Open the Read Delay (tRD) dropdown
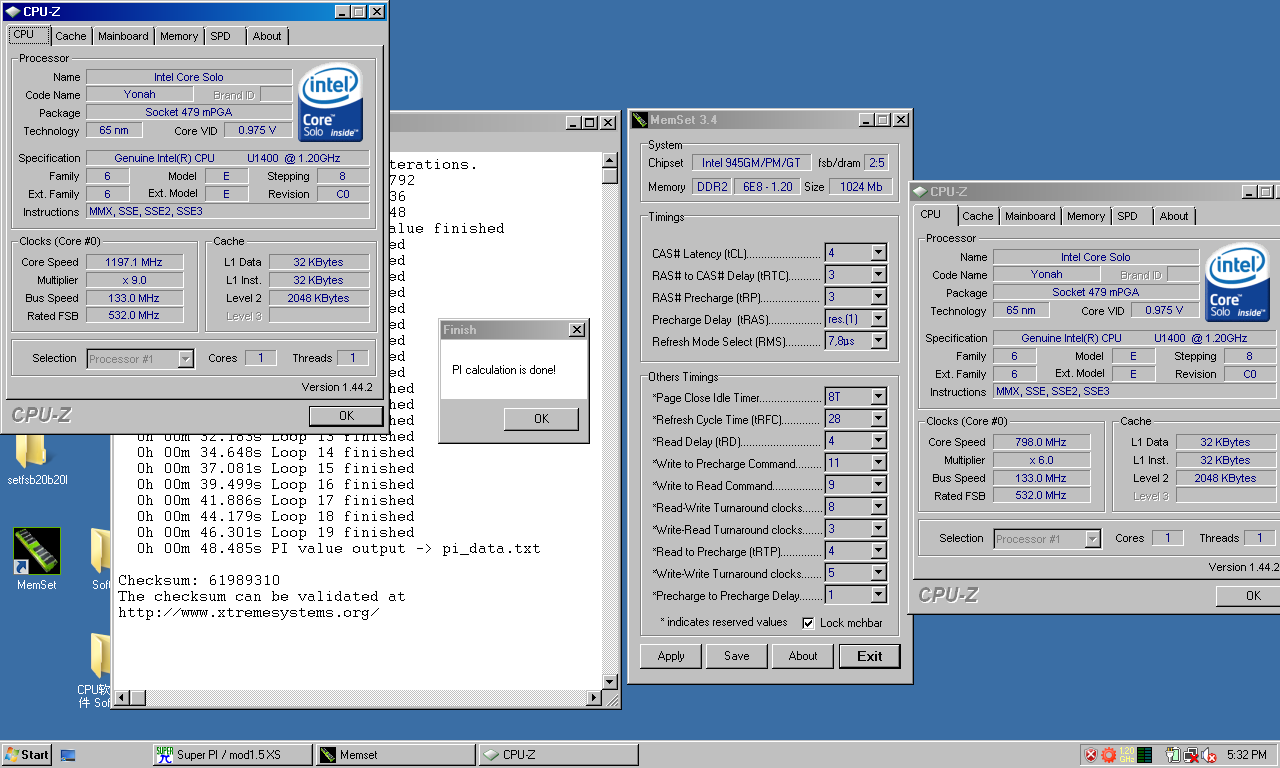1280x768 pixels. [878, 441]
